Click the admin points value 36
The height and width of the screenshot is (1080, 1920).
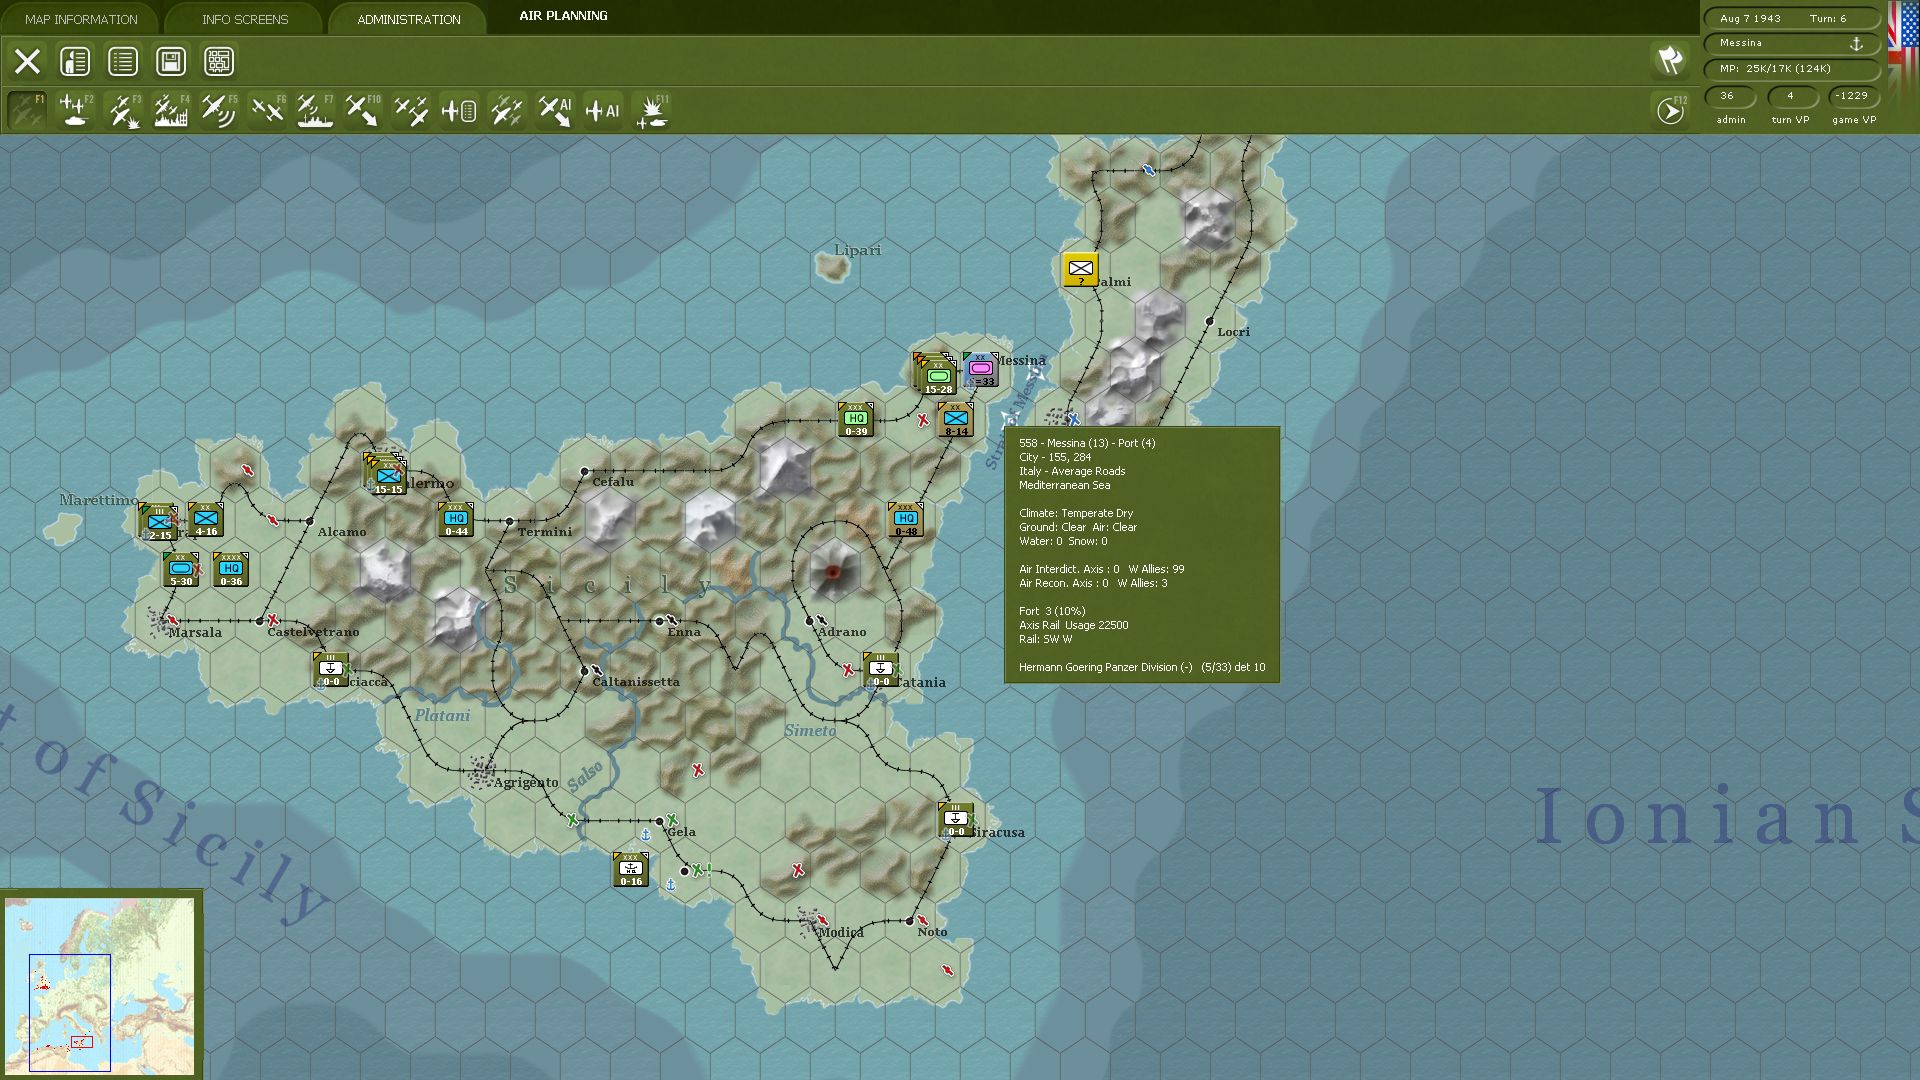1730,96
